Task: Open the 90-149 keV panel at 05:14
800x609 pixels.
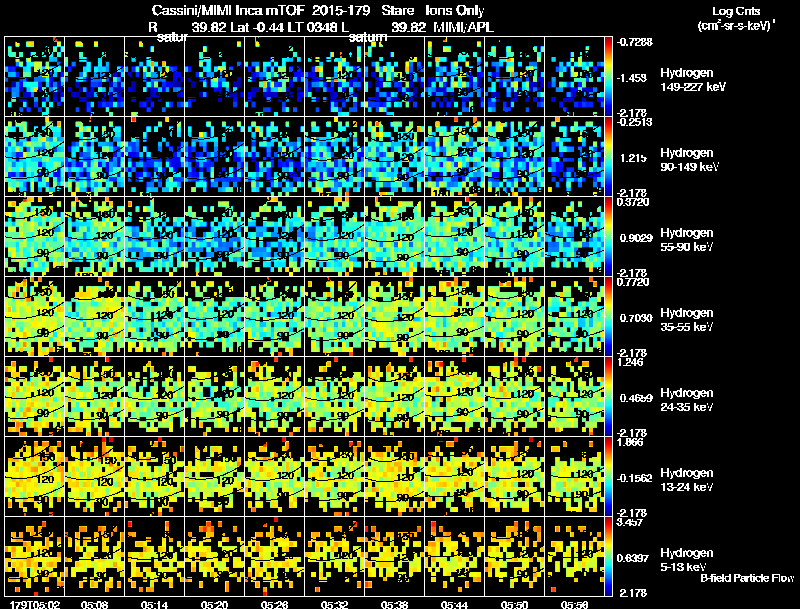Action: pos(155,157)
